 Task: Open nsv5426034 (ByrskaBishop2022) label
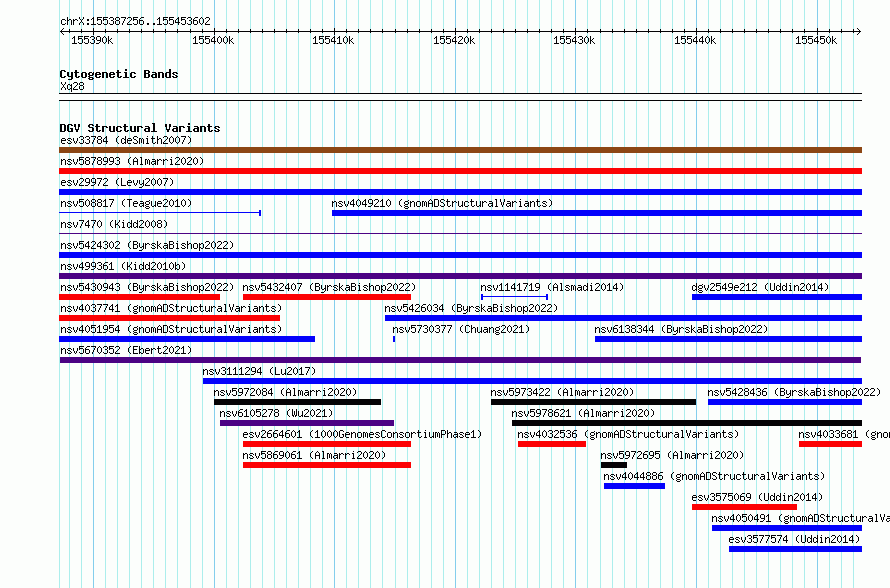coord(471,308)
